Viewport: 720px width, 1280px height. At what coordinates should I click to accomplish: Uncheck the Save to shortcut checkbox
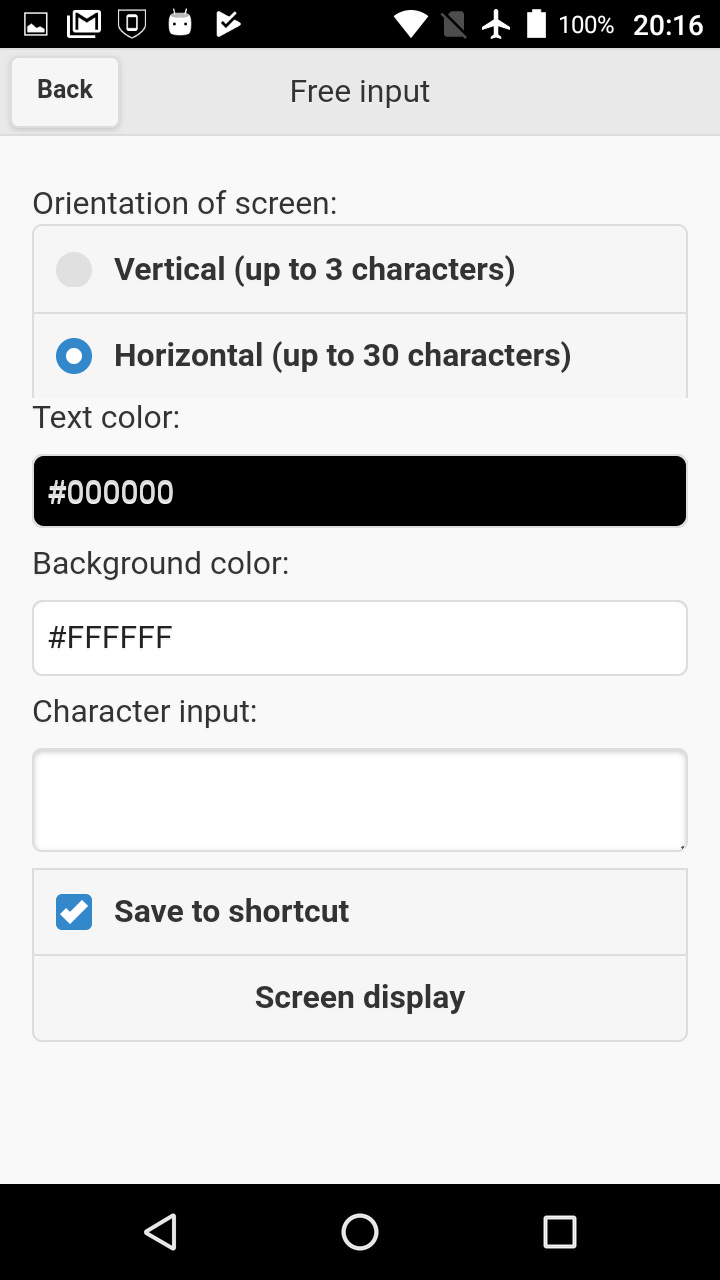pyautogui.click(x=74, y=912)
